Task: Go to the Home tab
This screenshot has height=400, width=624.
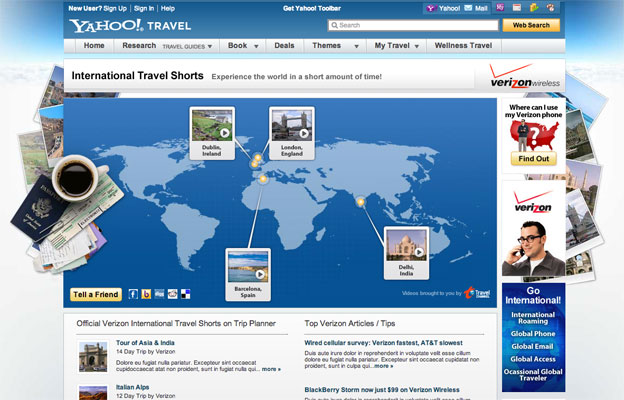Action: coord(94,45)
